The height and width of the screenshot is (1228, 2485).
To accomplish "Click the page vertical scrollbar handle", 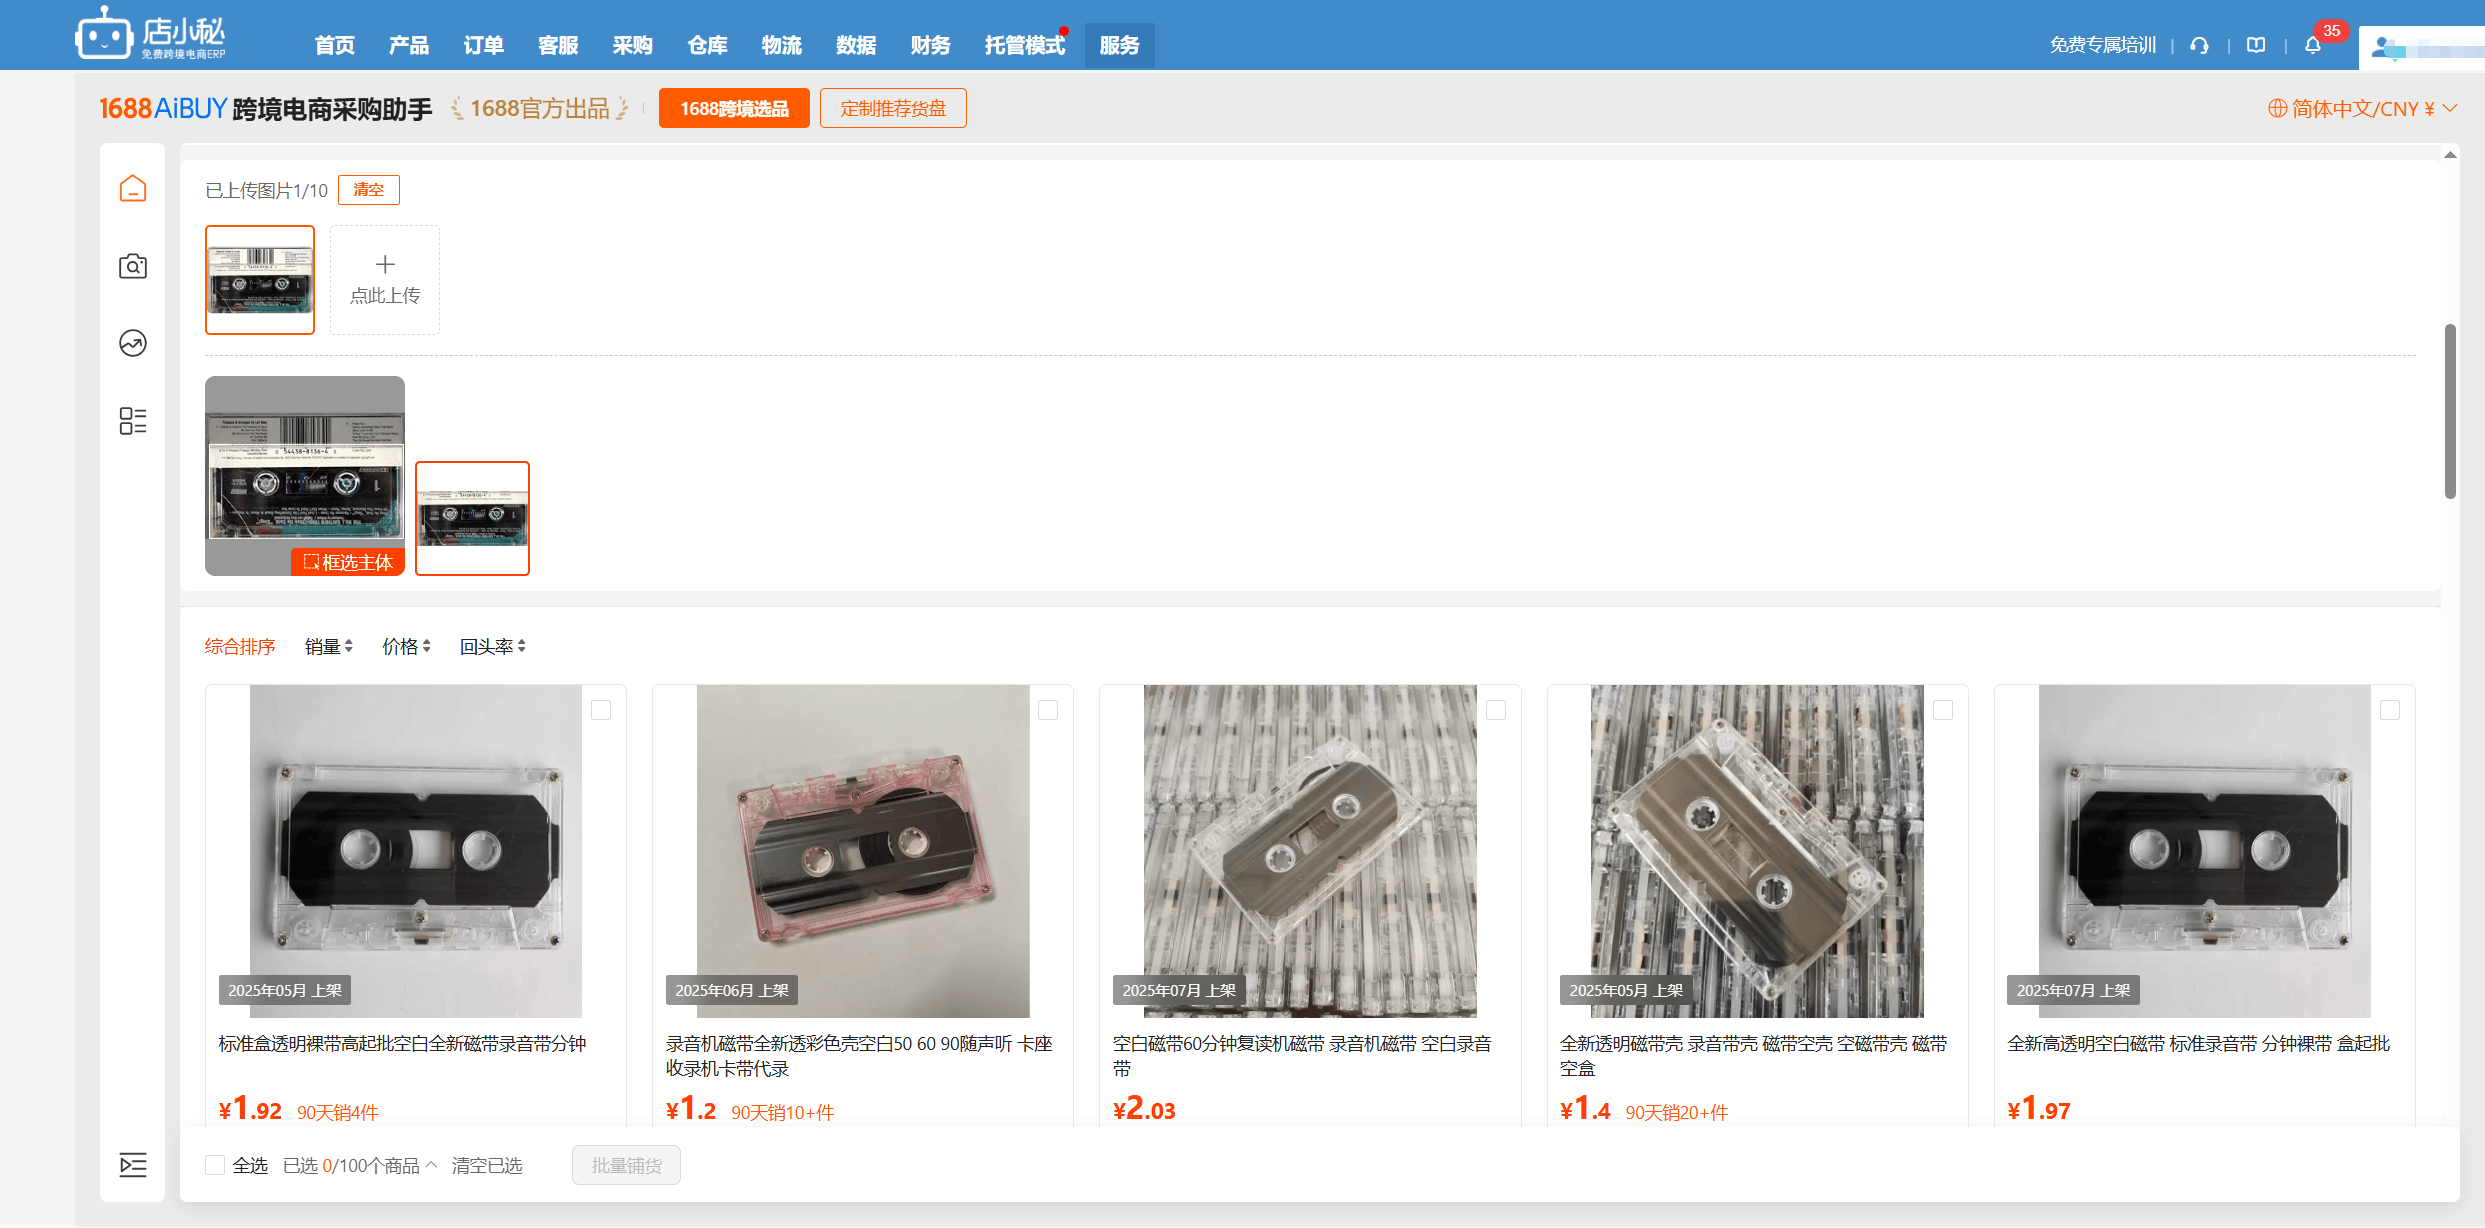I will 2450,410.
